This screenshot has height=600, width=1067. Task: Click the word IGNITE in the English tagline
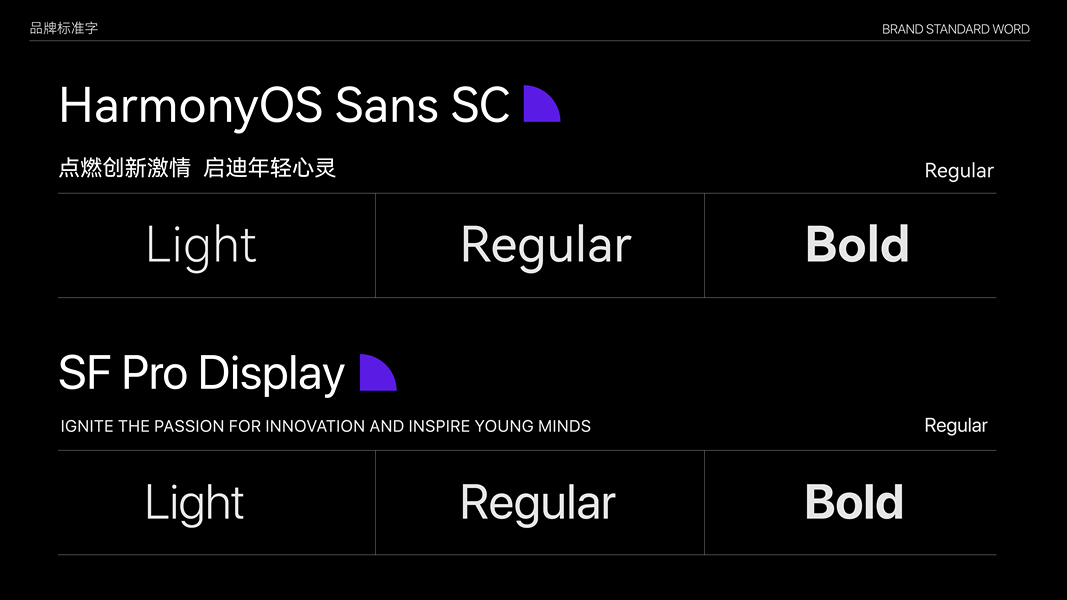87,426
